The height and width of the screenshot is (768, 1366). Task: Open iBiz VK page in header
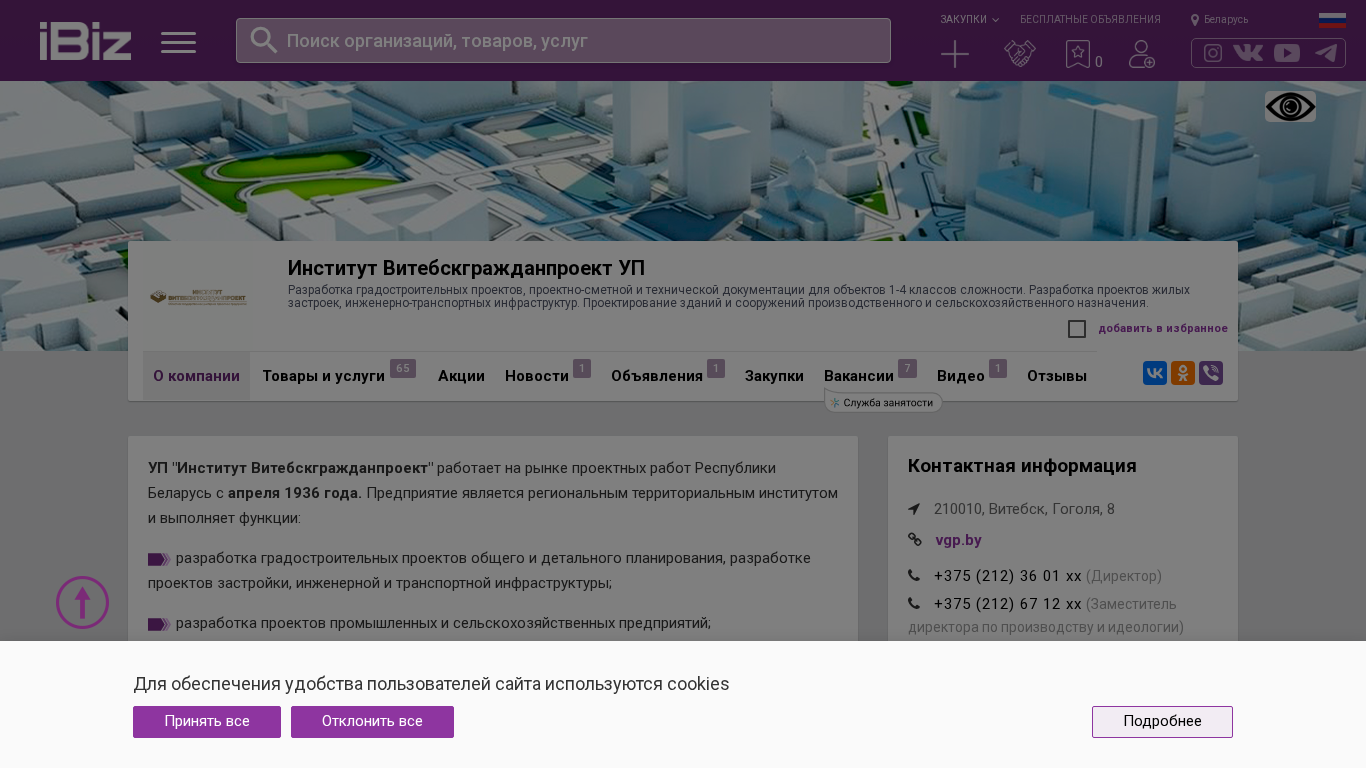1248,53
